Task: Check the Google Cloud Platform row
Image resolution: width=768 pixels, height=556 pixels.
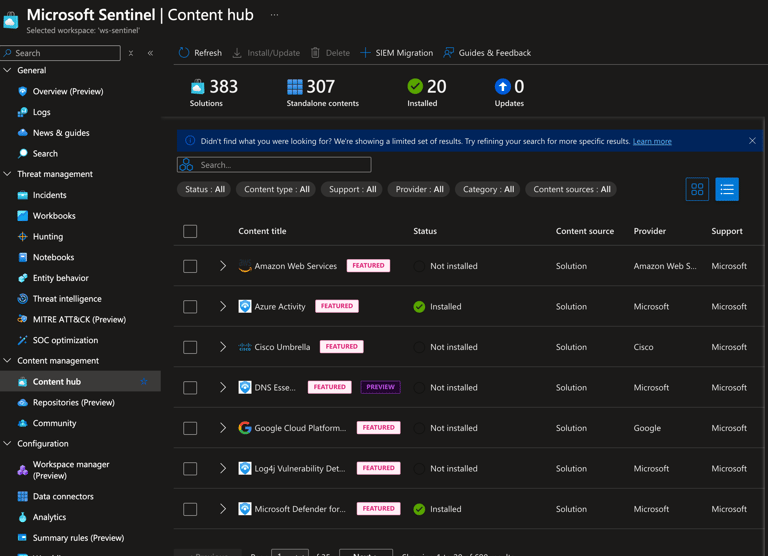Action: pos(190,428)
